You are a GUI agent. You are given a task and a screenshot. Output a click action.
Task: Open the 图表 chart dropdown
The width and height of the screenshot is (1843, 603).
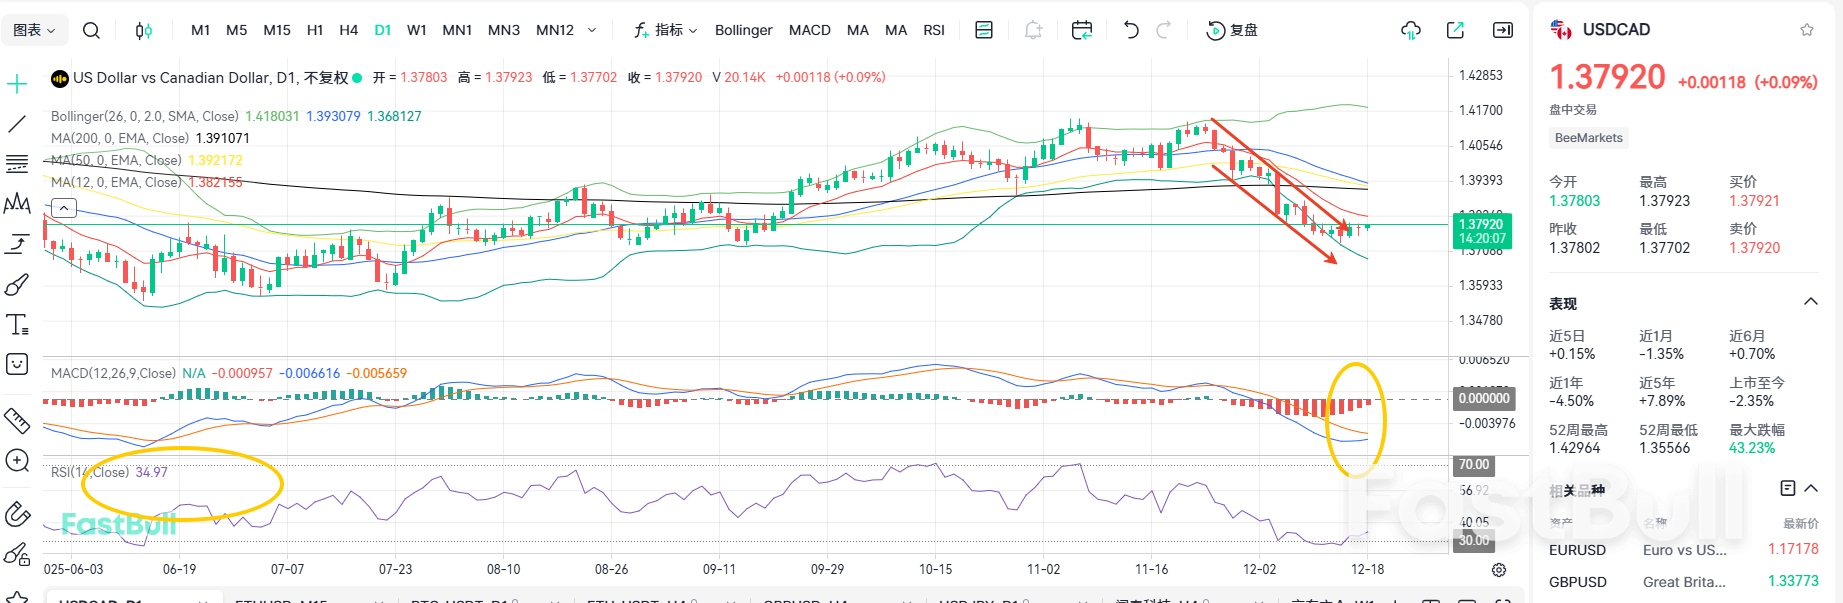tap(34, 30)
